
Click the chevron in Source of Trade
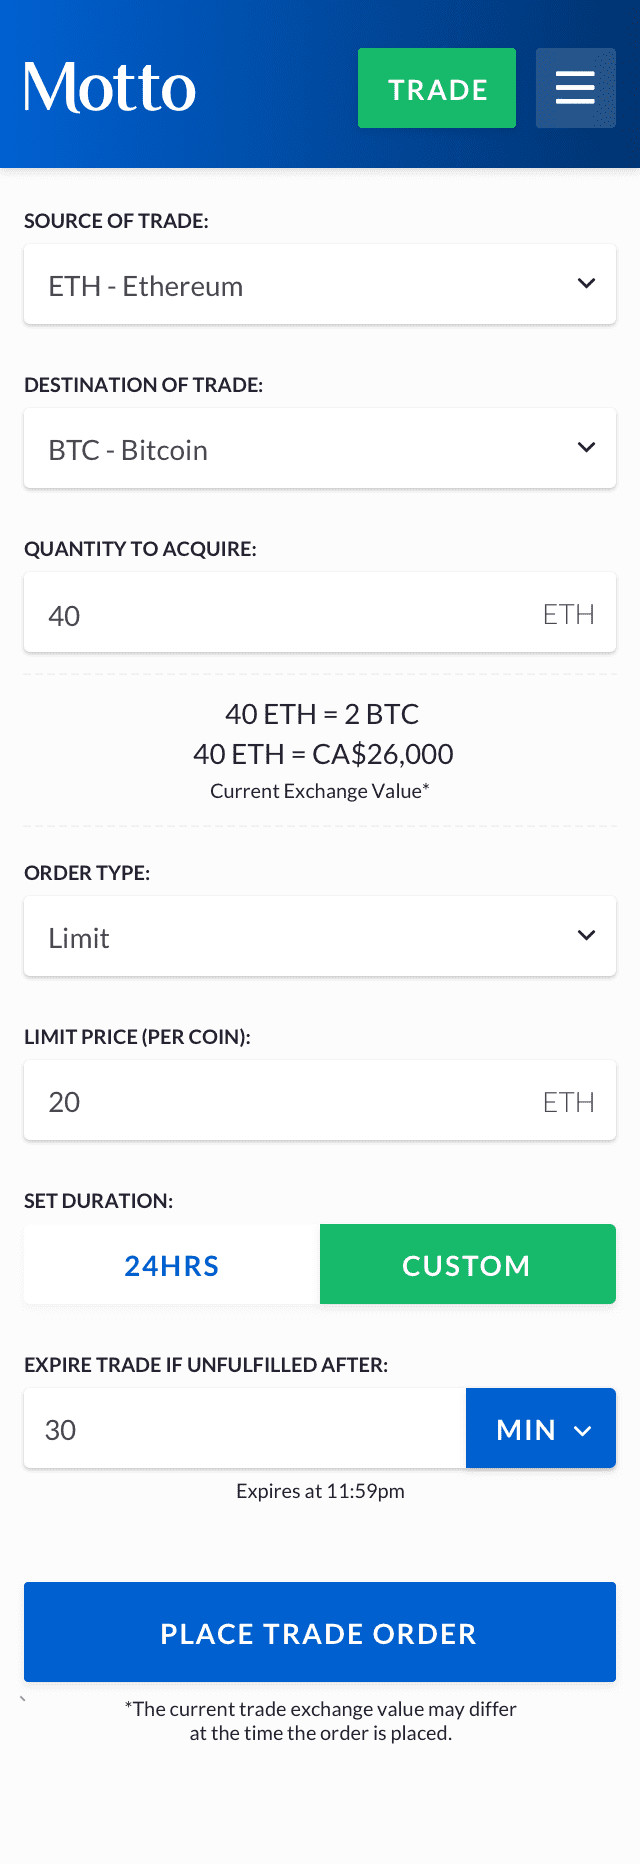point(587,284)
